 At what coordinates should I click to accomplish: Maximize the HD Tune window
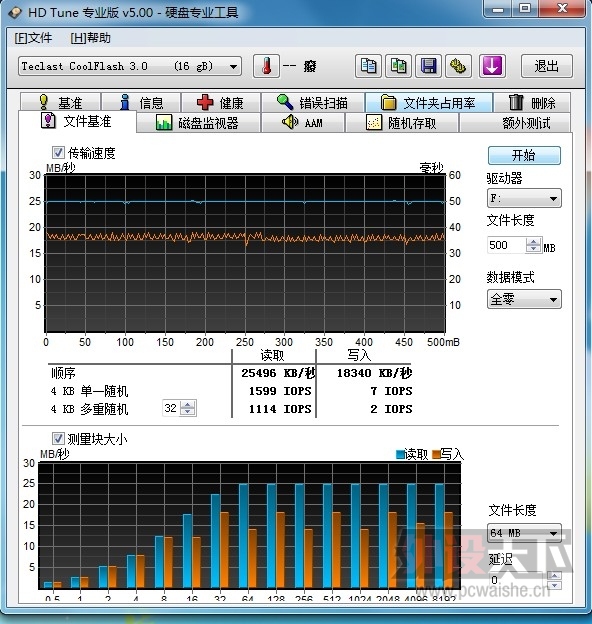(525, 9)
